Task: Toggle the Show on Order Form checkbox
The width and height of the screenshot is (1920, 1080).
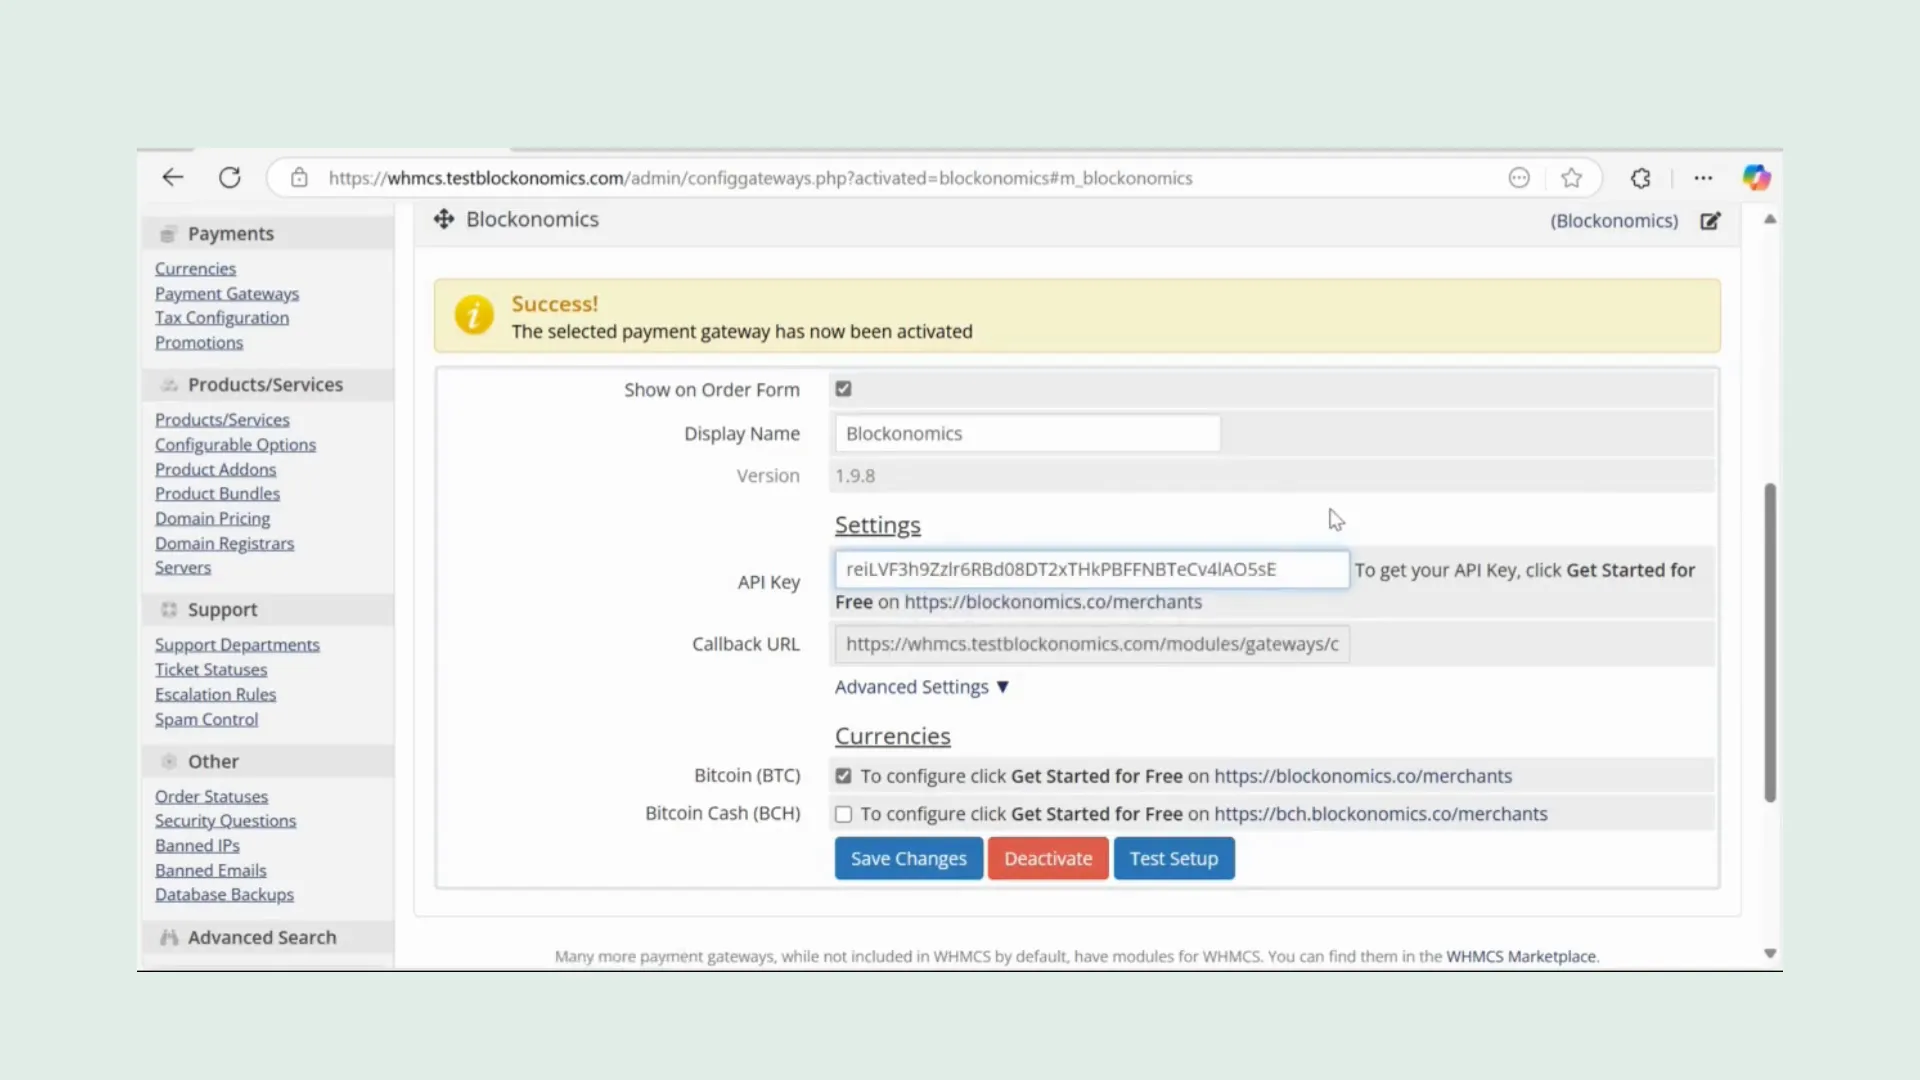Action: click(843, 389)
